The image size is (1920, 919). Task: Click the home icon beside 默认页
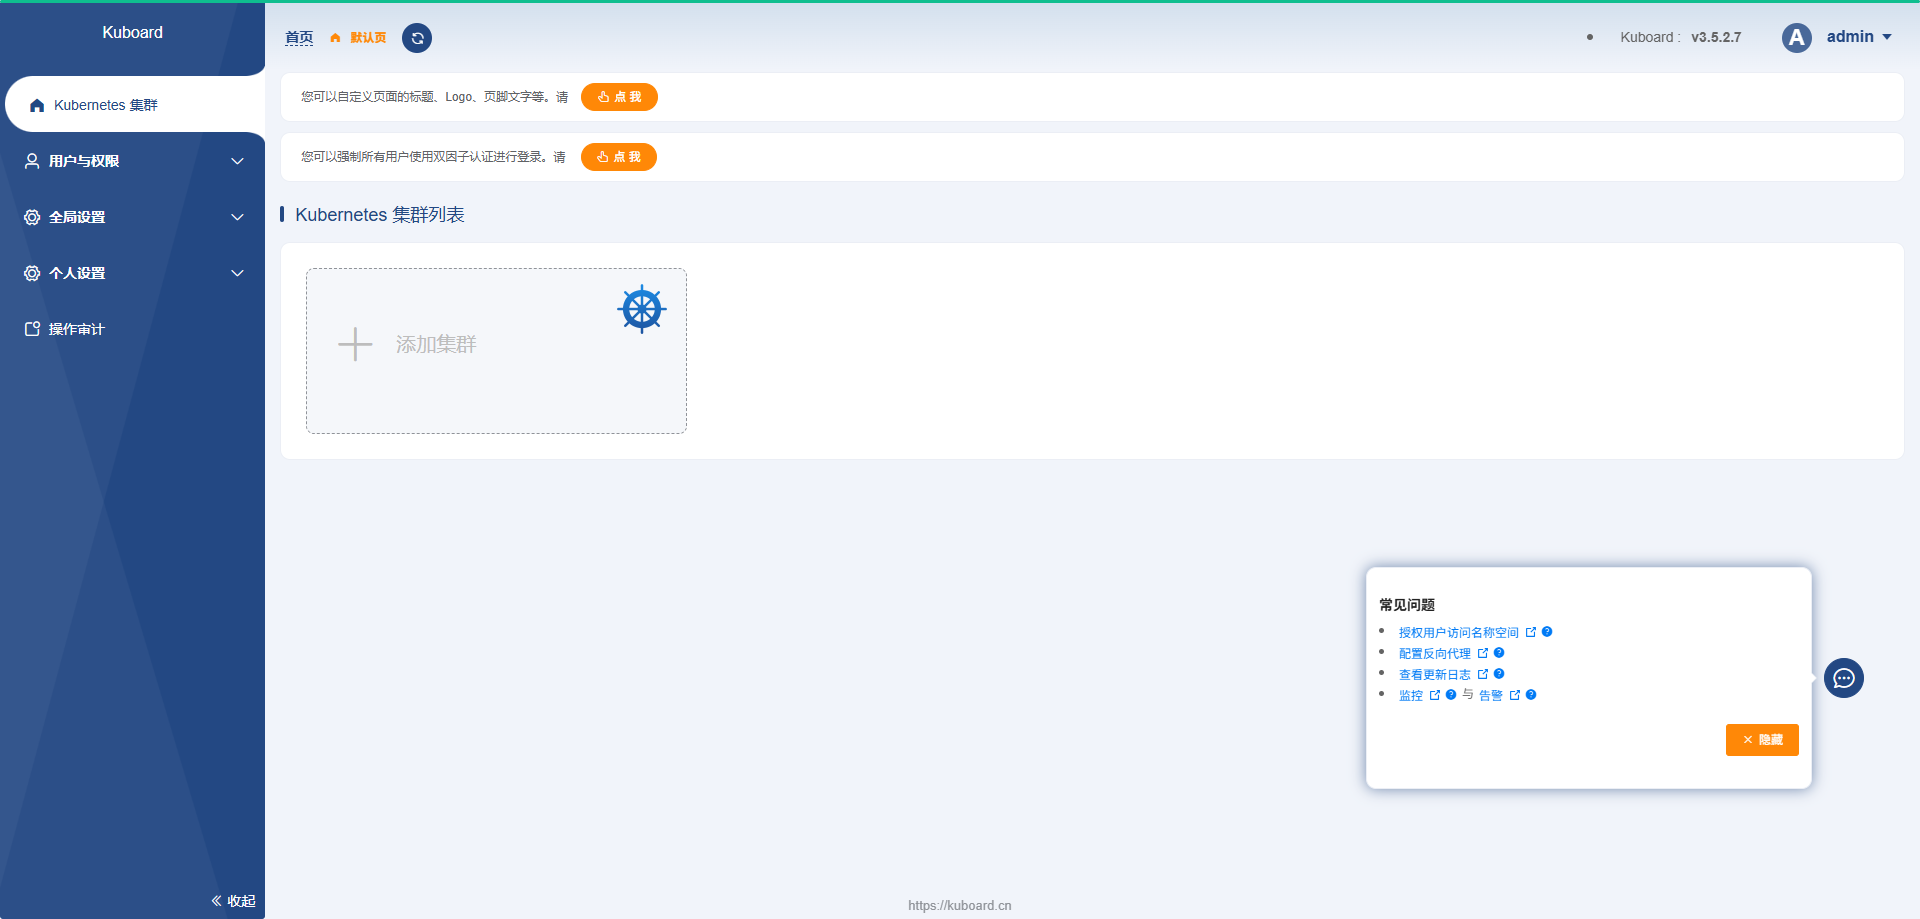tap(335, 38)
